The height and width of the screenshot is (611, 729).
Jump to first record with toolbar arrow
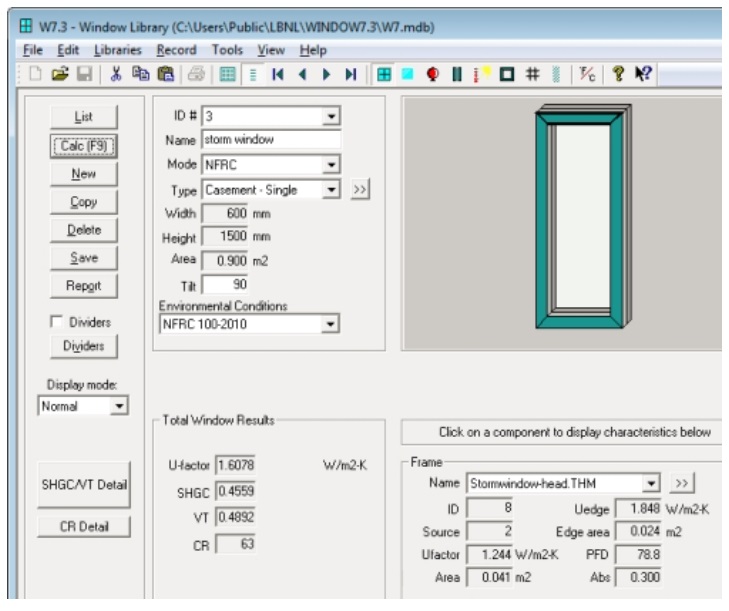click(x=277, y=73)
